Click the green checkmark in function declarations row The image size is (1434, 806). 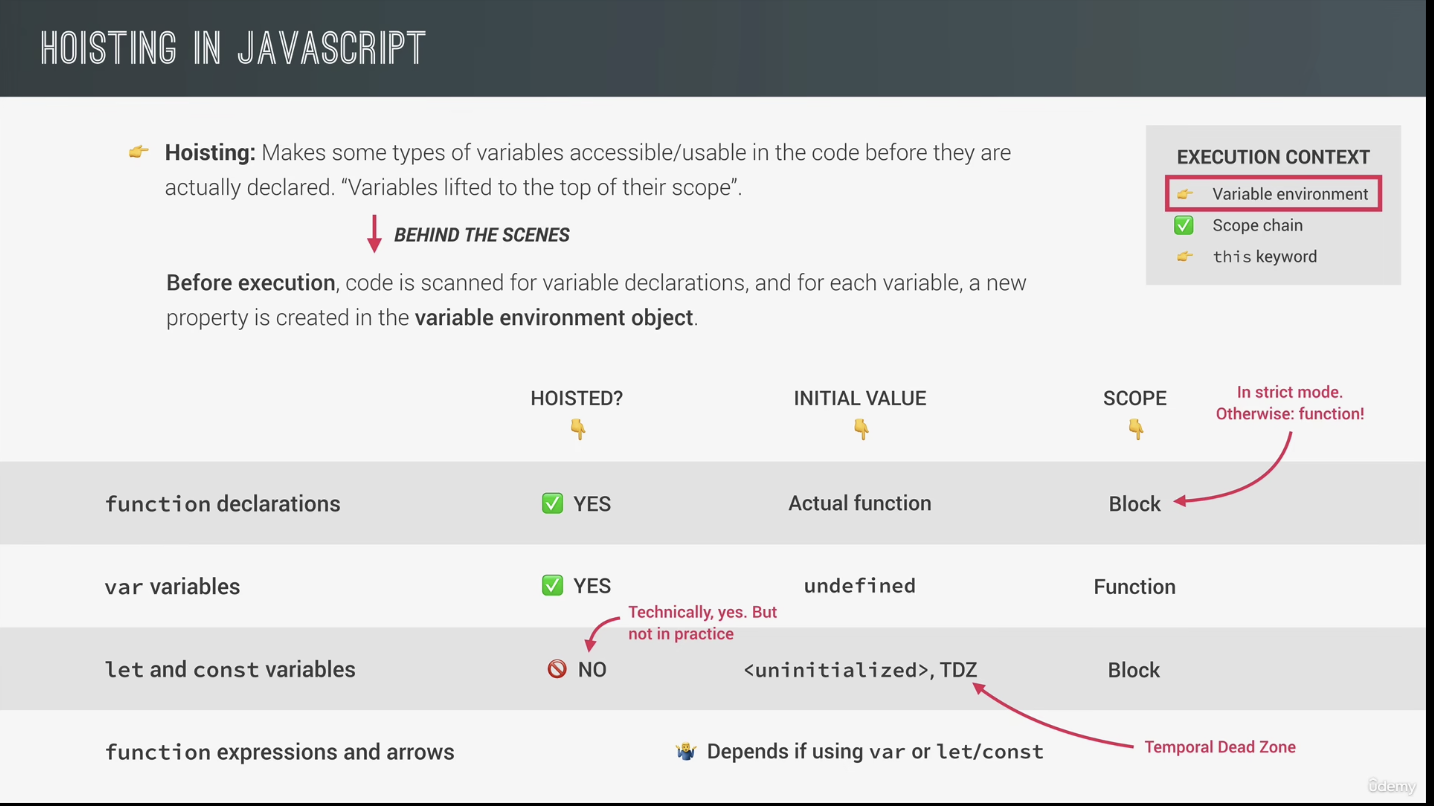pyautogui.click(x=552, y=503)
